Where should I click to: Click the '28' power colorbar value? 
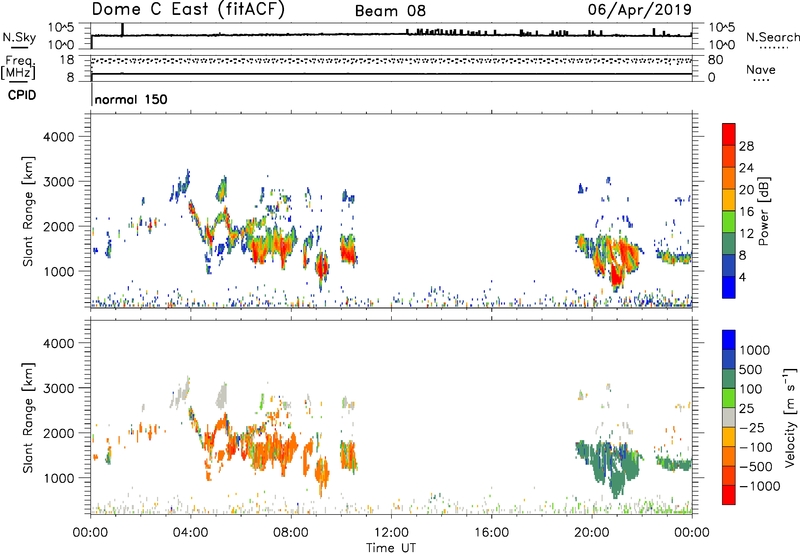tap(746, 146)
